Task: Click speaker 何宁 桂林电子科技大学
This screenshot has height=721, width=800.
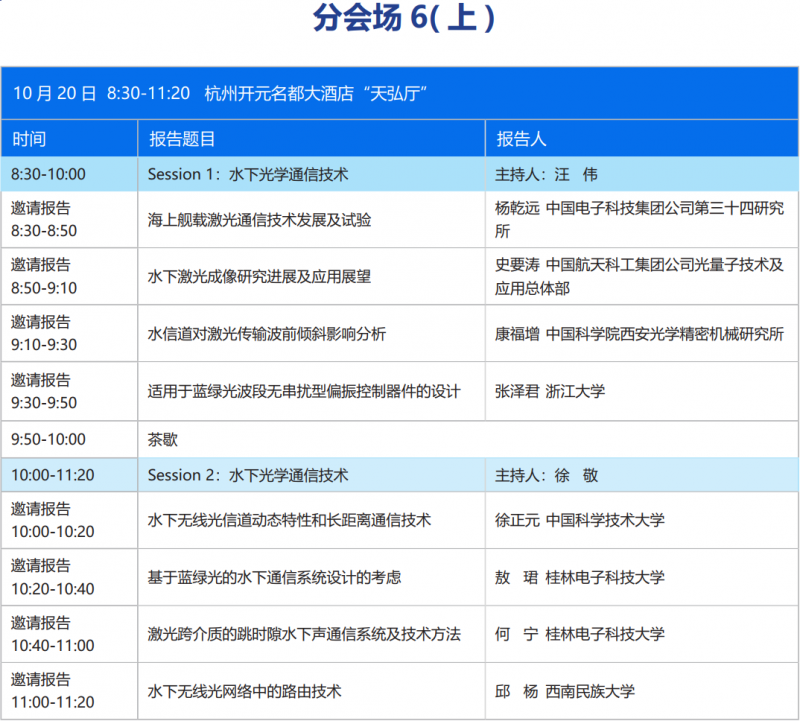Action: click(579, 634)
